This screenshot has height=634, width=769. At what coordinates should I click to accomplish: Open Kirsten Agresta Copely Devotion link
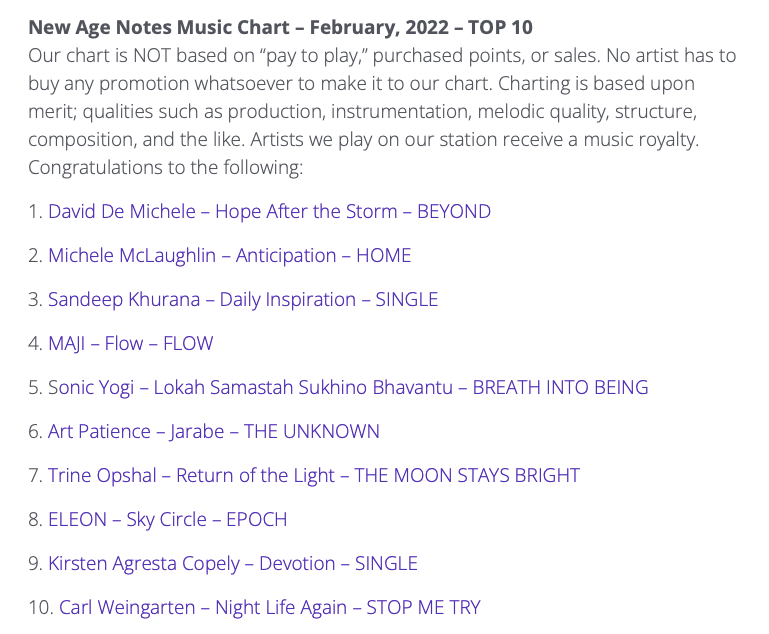pyautogui.click(x=232, y=563)
